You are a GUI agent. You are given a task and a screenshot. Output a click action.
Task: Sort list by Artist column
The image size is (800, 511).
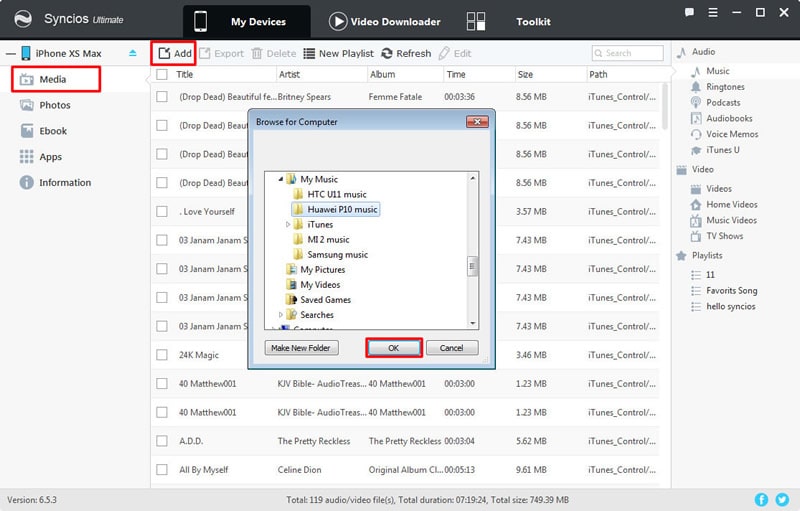coord(289,74)
